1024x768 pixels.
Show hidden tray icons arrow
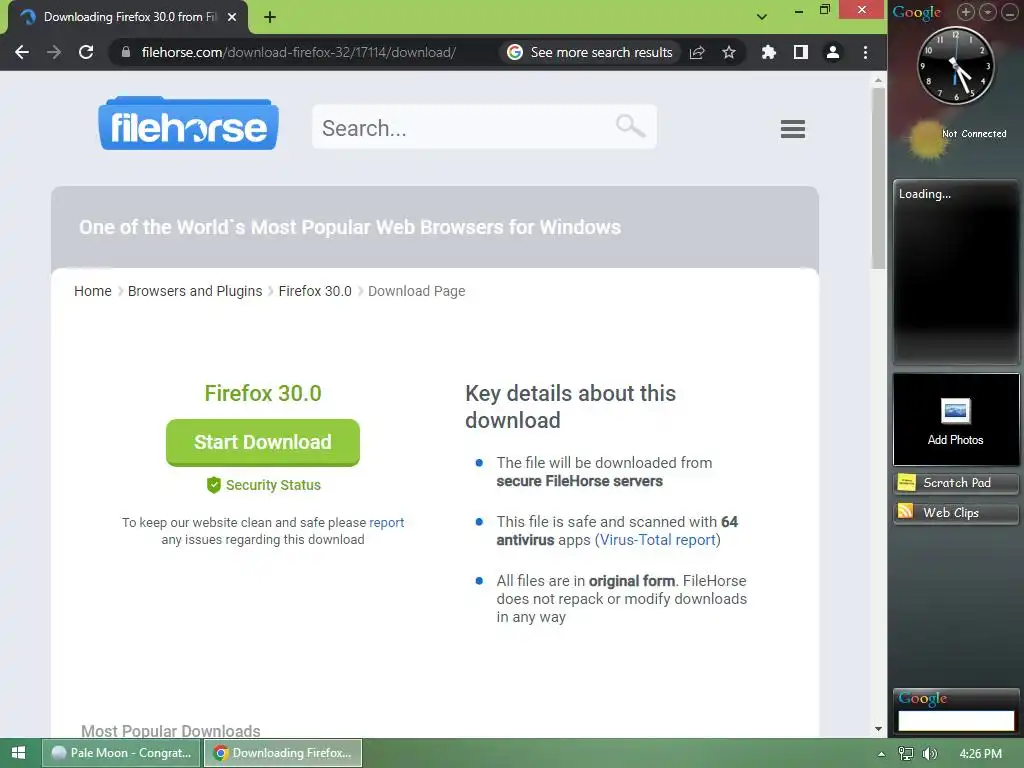[881, 754]
